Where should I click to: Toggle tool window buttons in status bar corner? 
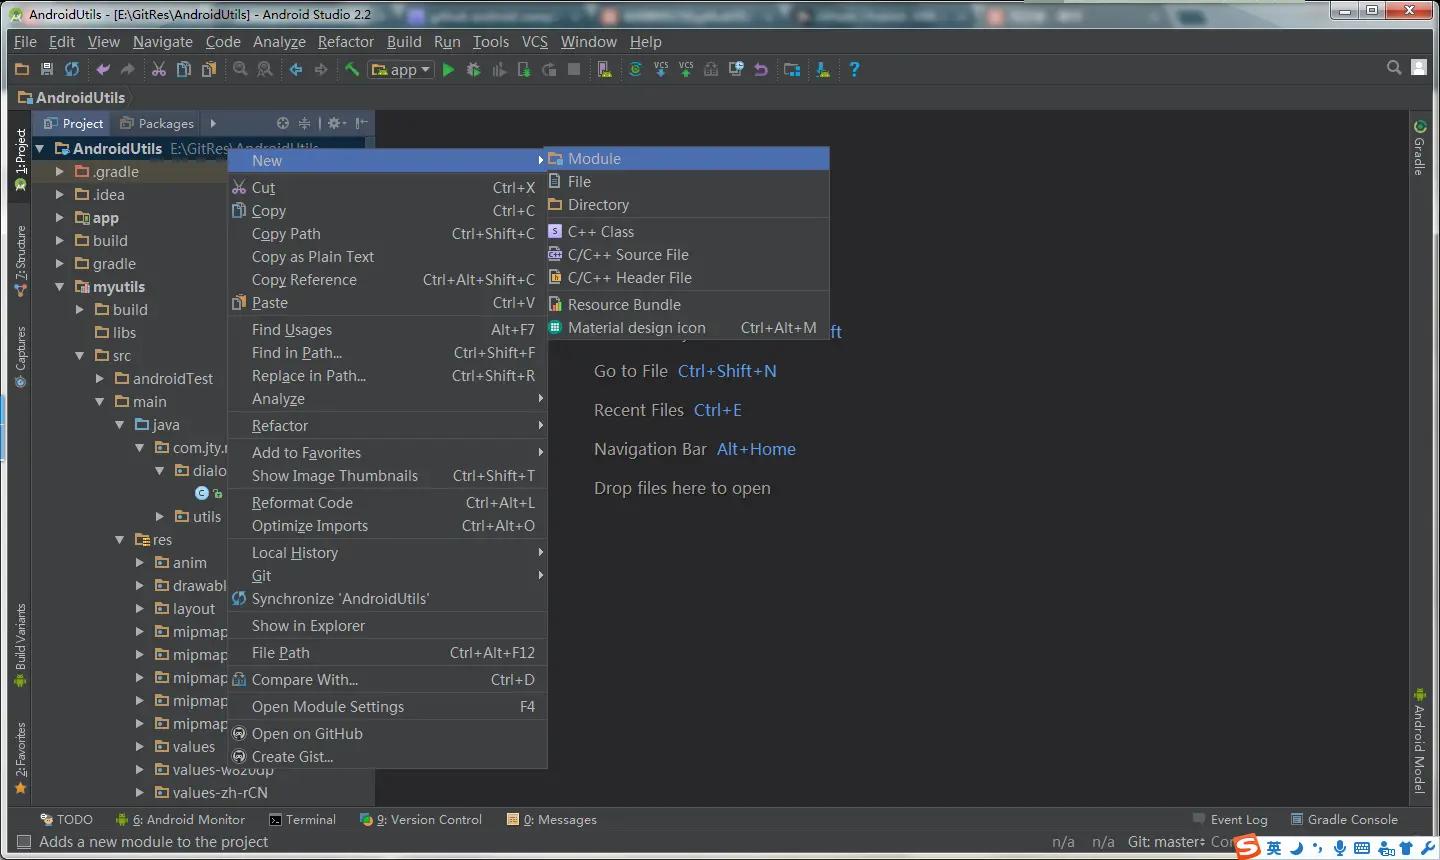pyautogui.click(x=24, y=842)
